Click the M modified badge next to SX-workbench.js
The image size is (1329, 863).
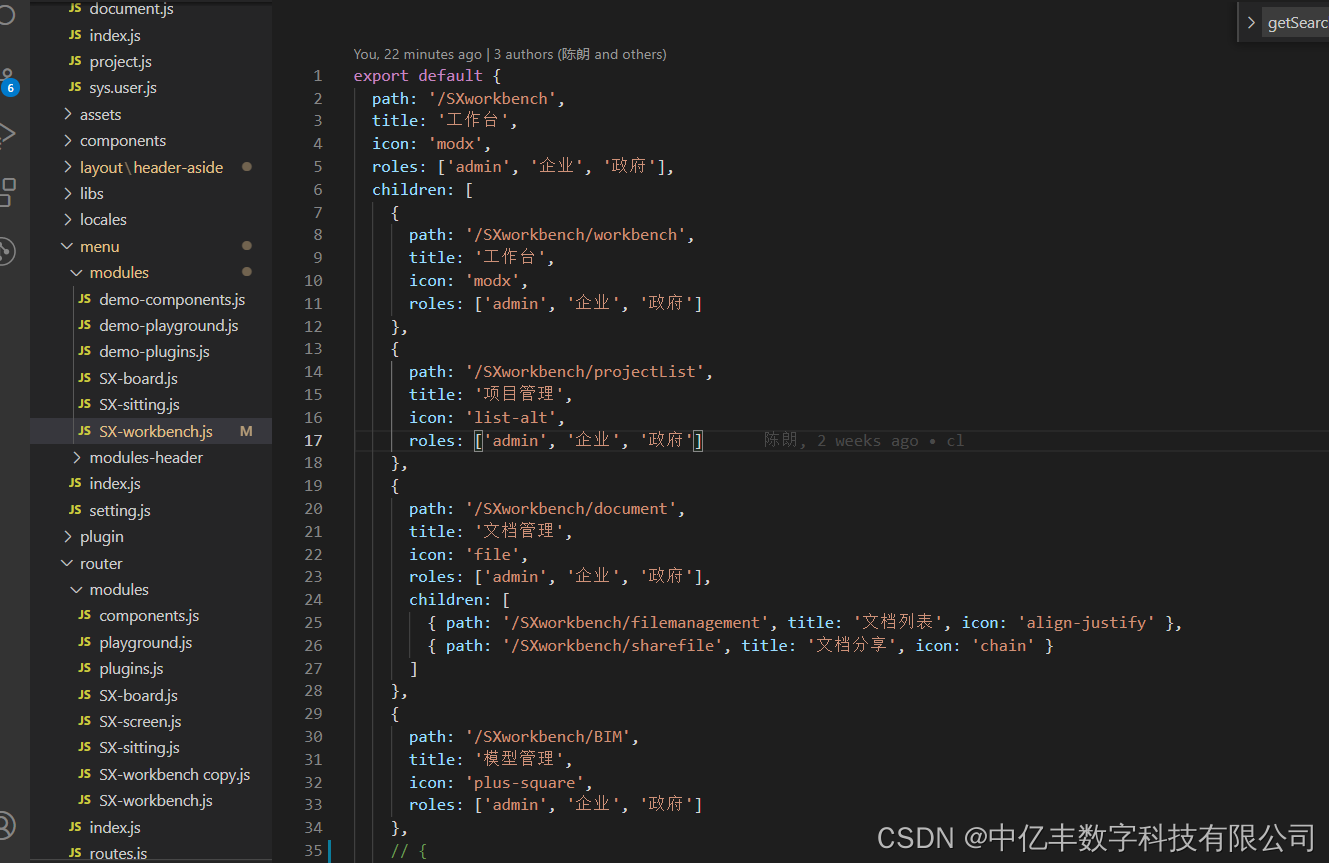point(246,430)
